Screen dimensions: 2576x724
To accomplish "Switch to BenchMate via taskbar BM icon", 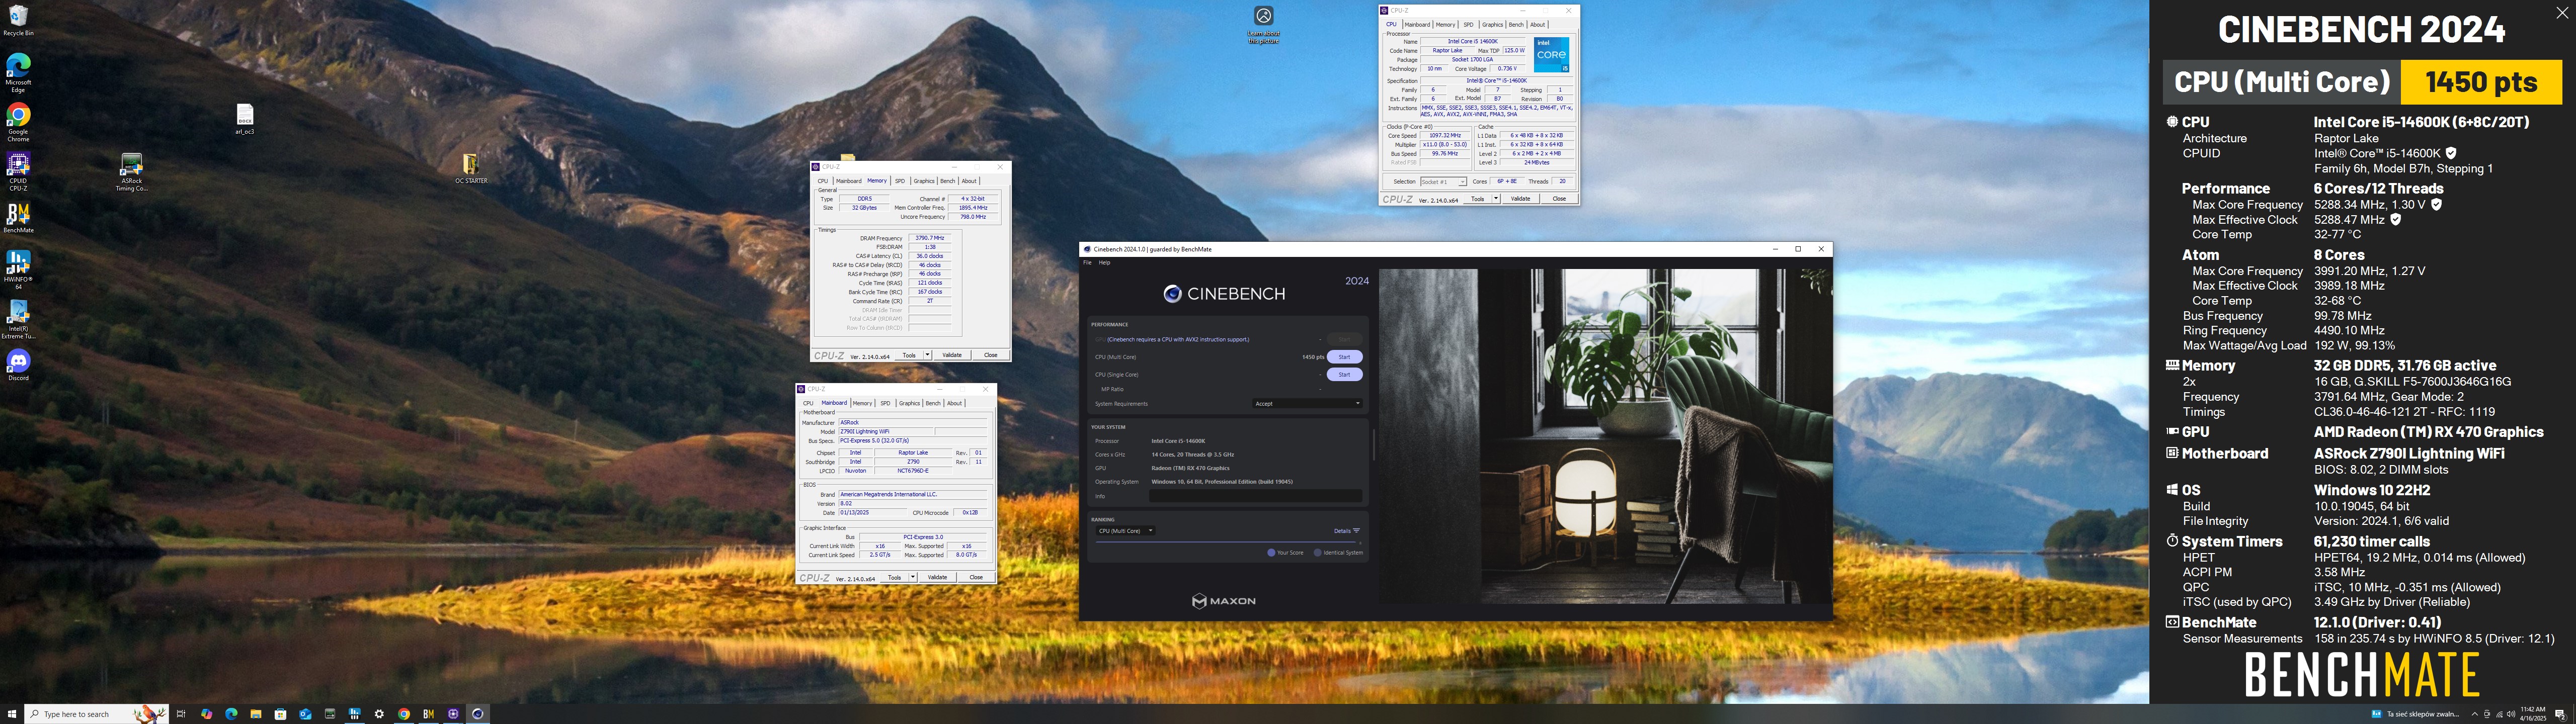I will click(429, 714).
